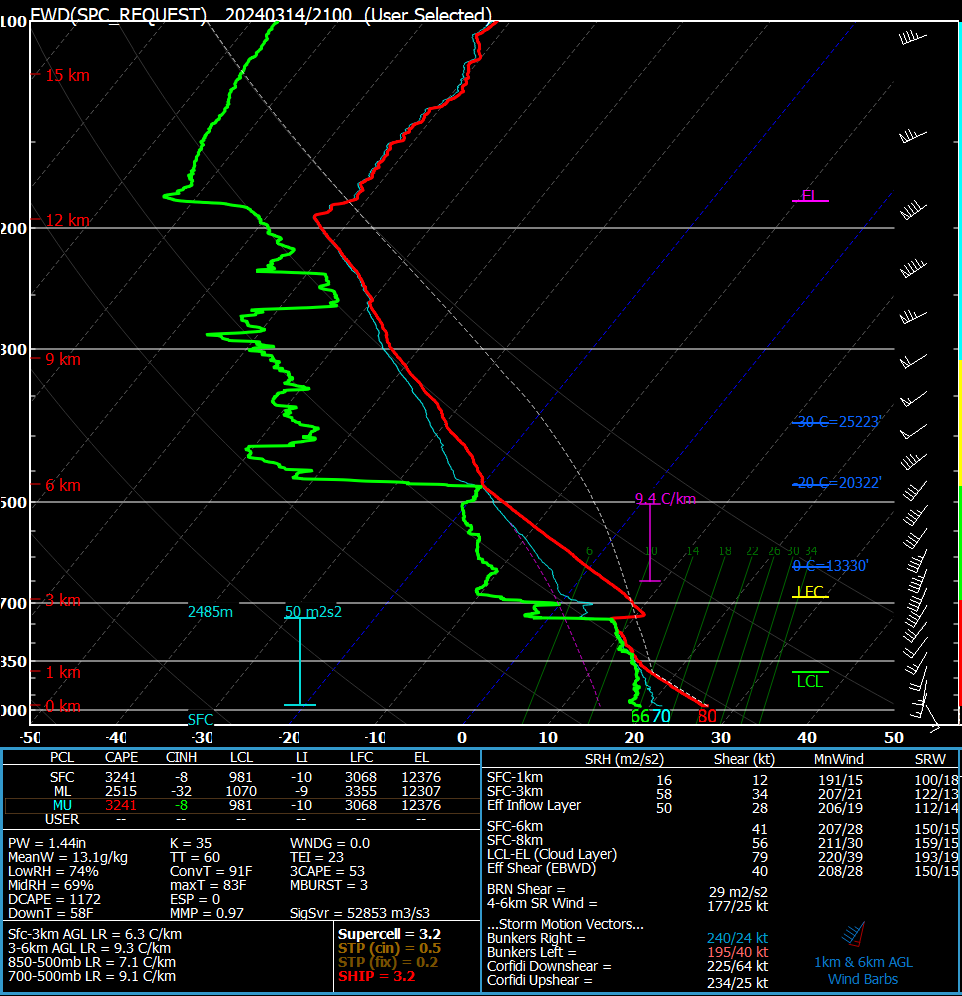Click ML parcel EL value 12307
This screenshot has width=962, height=996.
[421, 791]
